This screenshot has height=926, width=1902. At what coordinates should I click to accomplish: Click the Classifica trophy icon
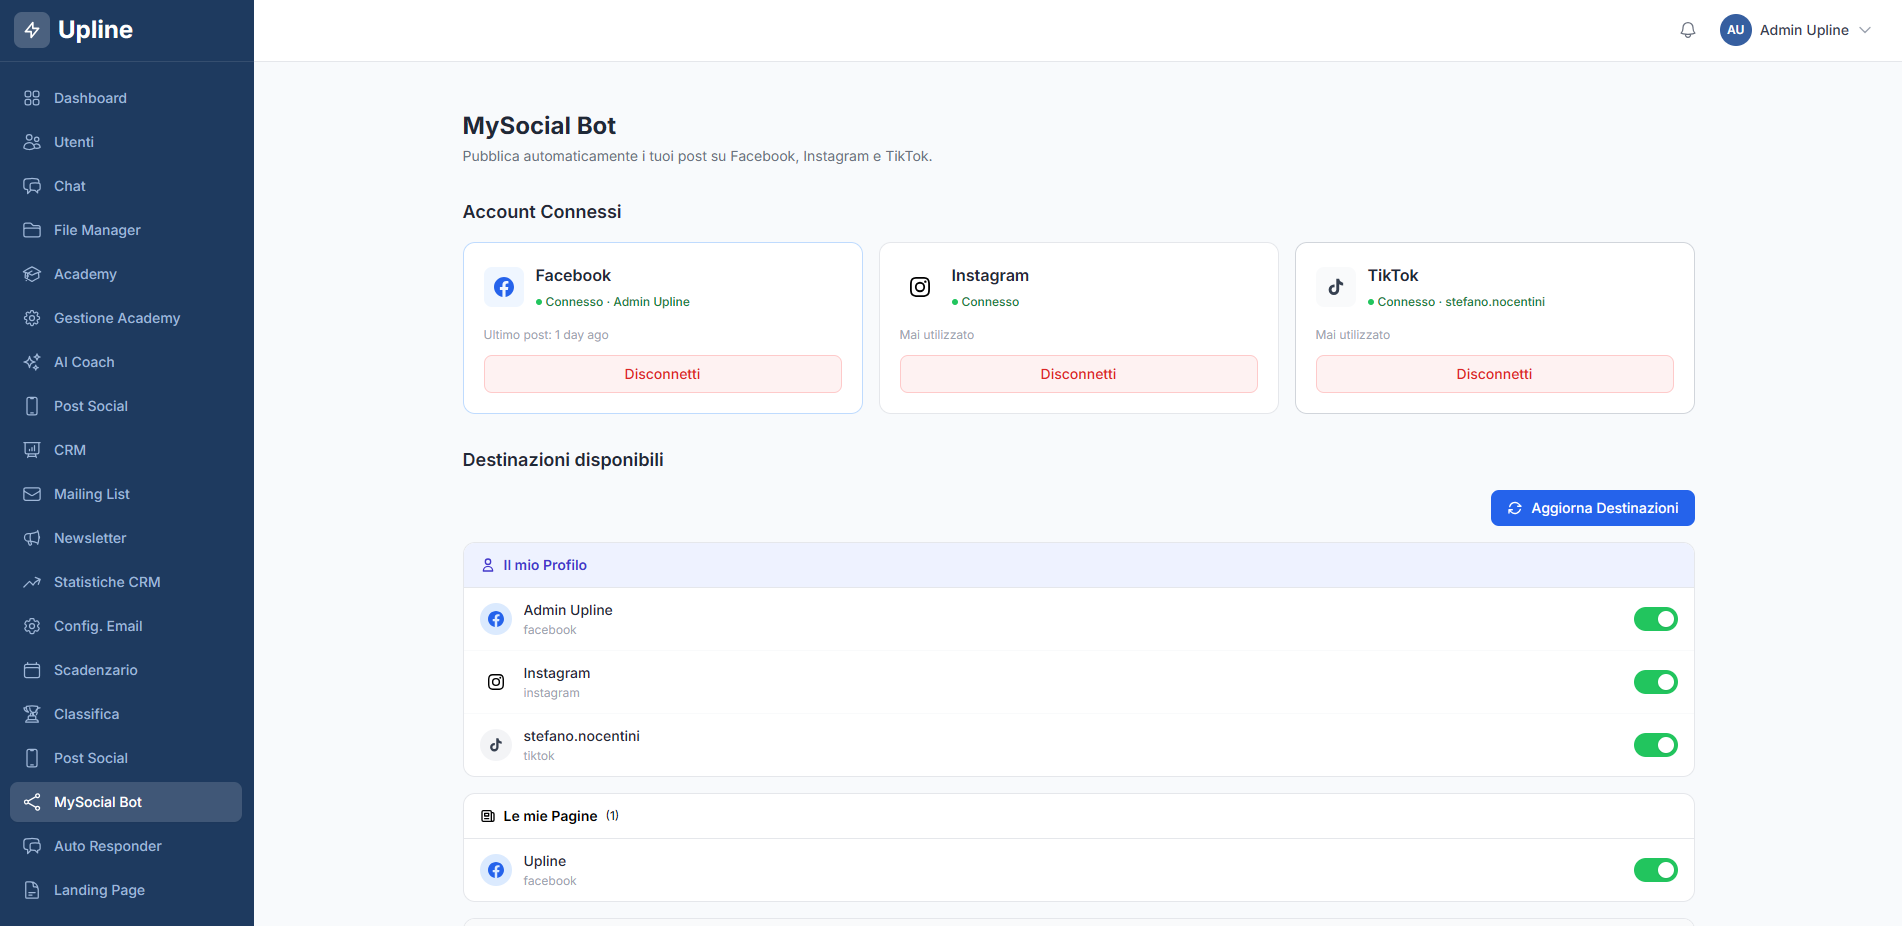tap(32, 714)
